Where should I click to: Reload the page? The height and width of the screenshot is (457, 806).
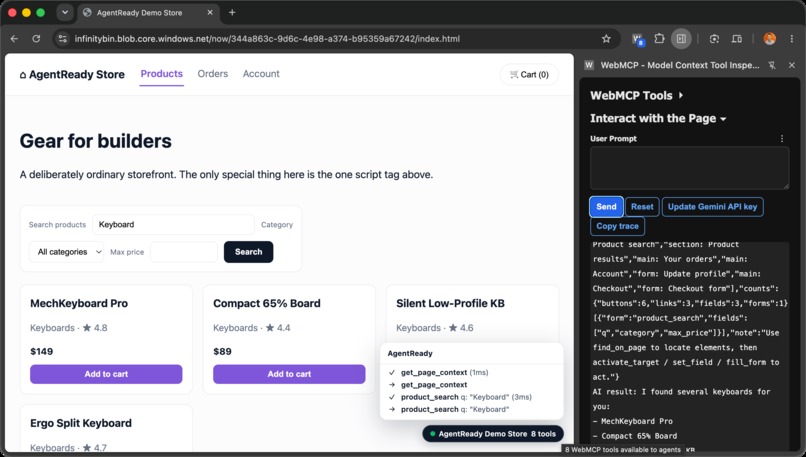pos(36,39)
